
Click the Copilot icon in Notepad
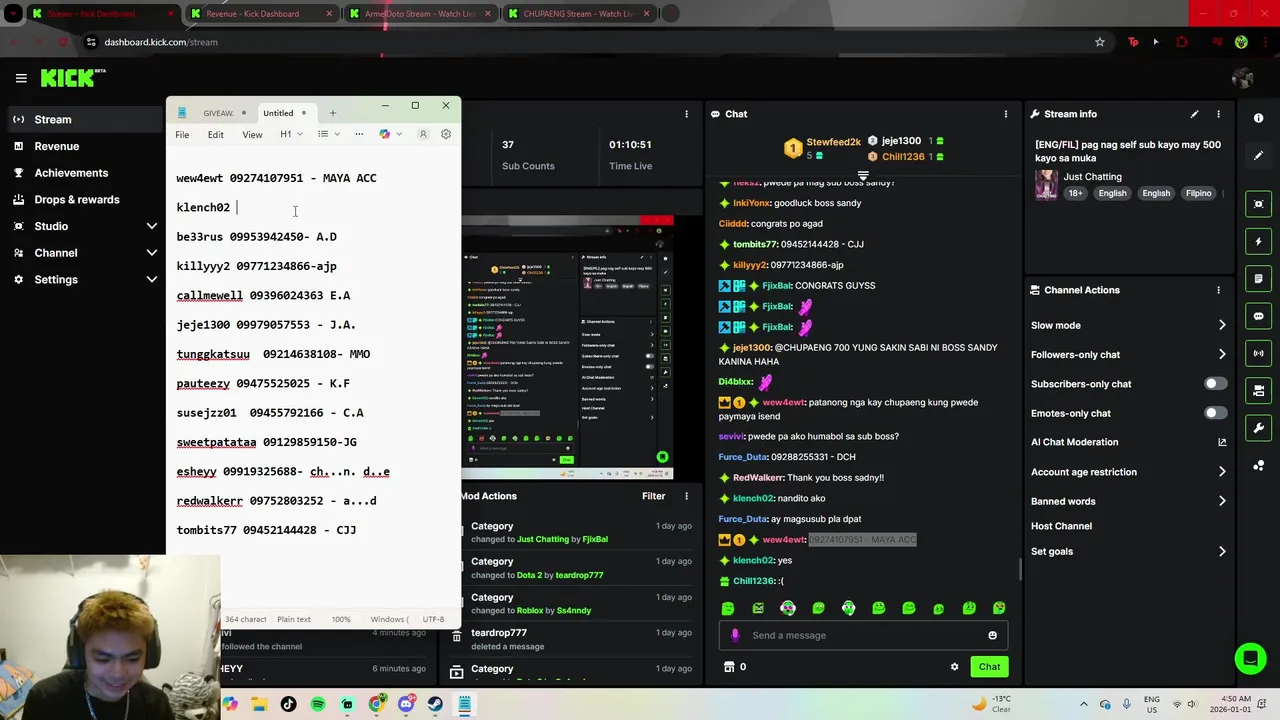click(x=384, y=134)
